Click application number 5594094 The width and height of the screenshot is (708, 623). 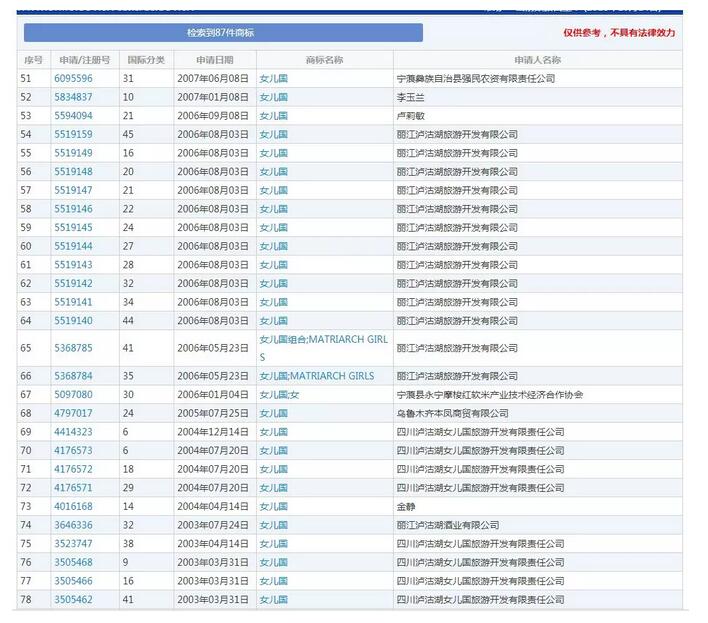click(x=73, y=116)
